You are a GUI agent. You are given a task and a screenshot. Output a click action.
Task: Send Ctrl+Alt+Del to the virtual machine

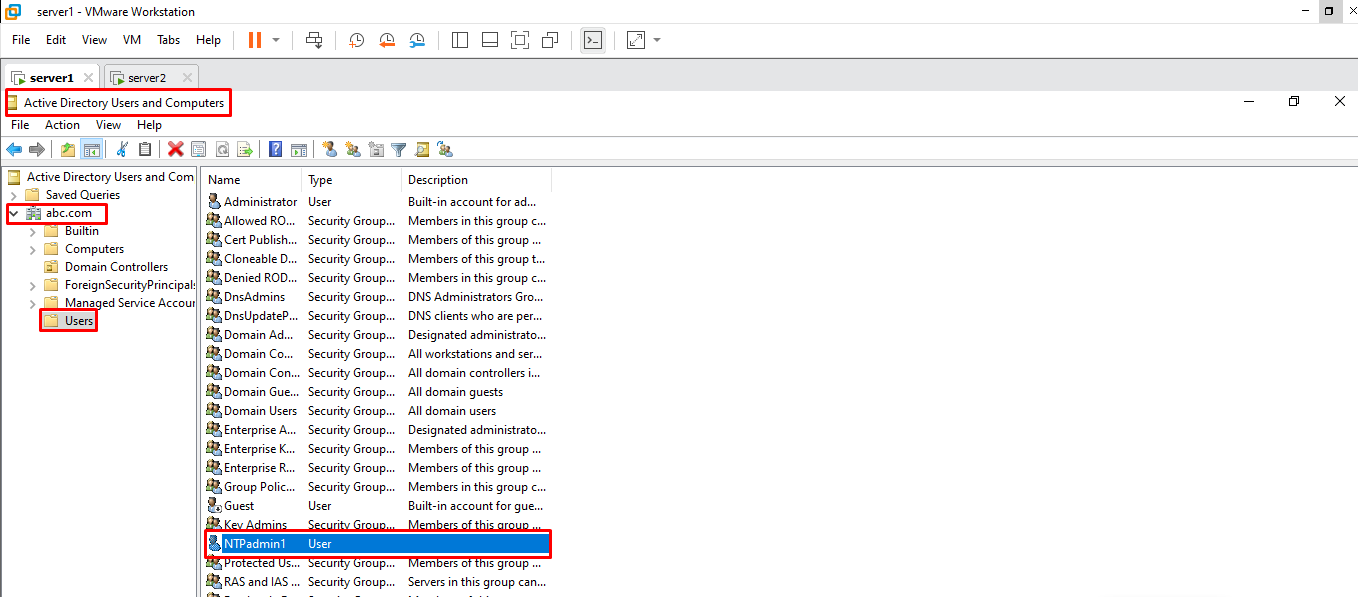(x=314, y=40)
